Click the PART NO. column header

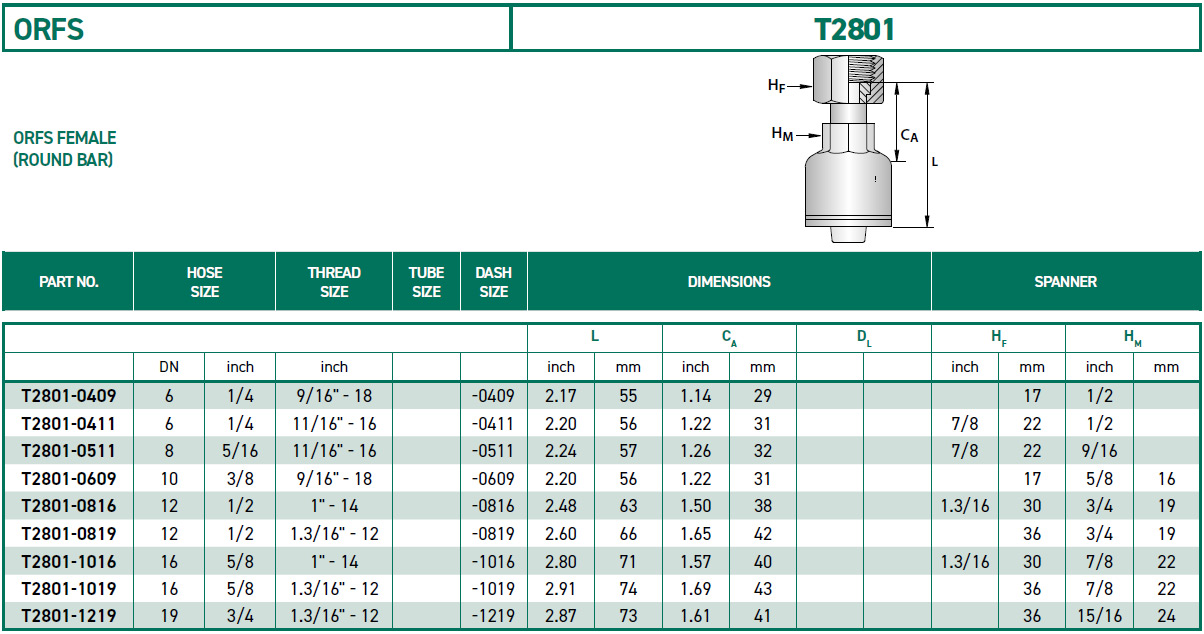click(x=68, y=282)
